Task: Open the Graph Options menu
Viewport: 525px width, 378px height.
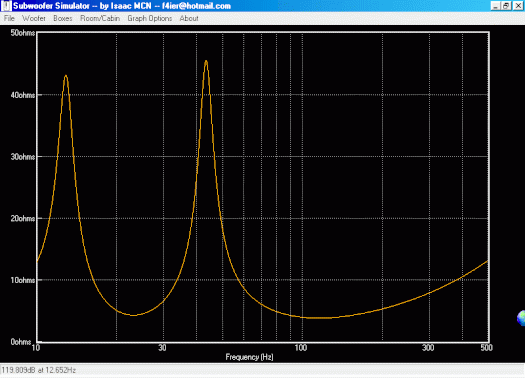Action: (149, 18)
